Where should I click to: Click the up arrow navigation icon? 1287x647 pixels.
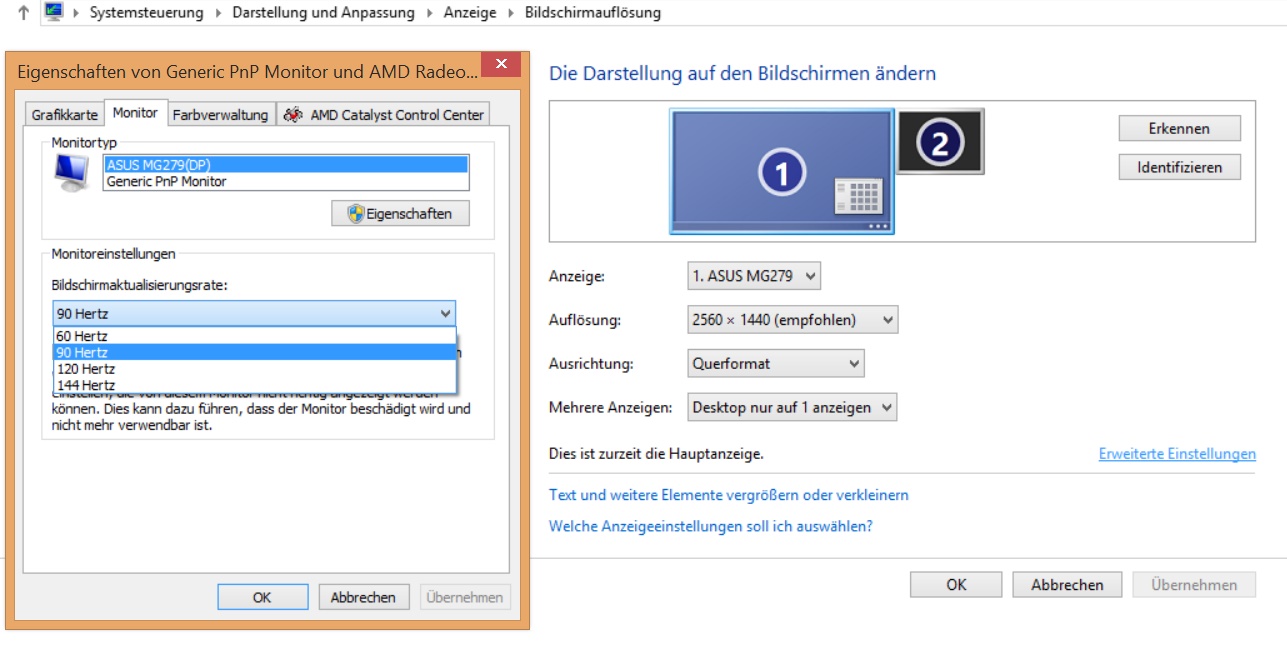tap(23, 13)
